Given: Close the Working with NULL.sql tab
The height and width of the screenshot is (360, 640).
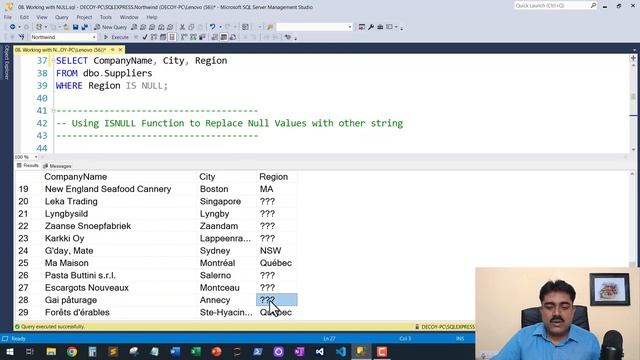Looking at the screenshot, I should [x=120, y=50].
